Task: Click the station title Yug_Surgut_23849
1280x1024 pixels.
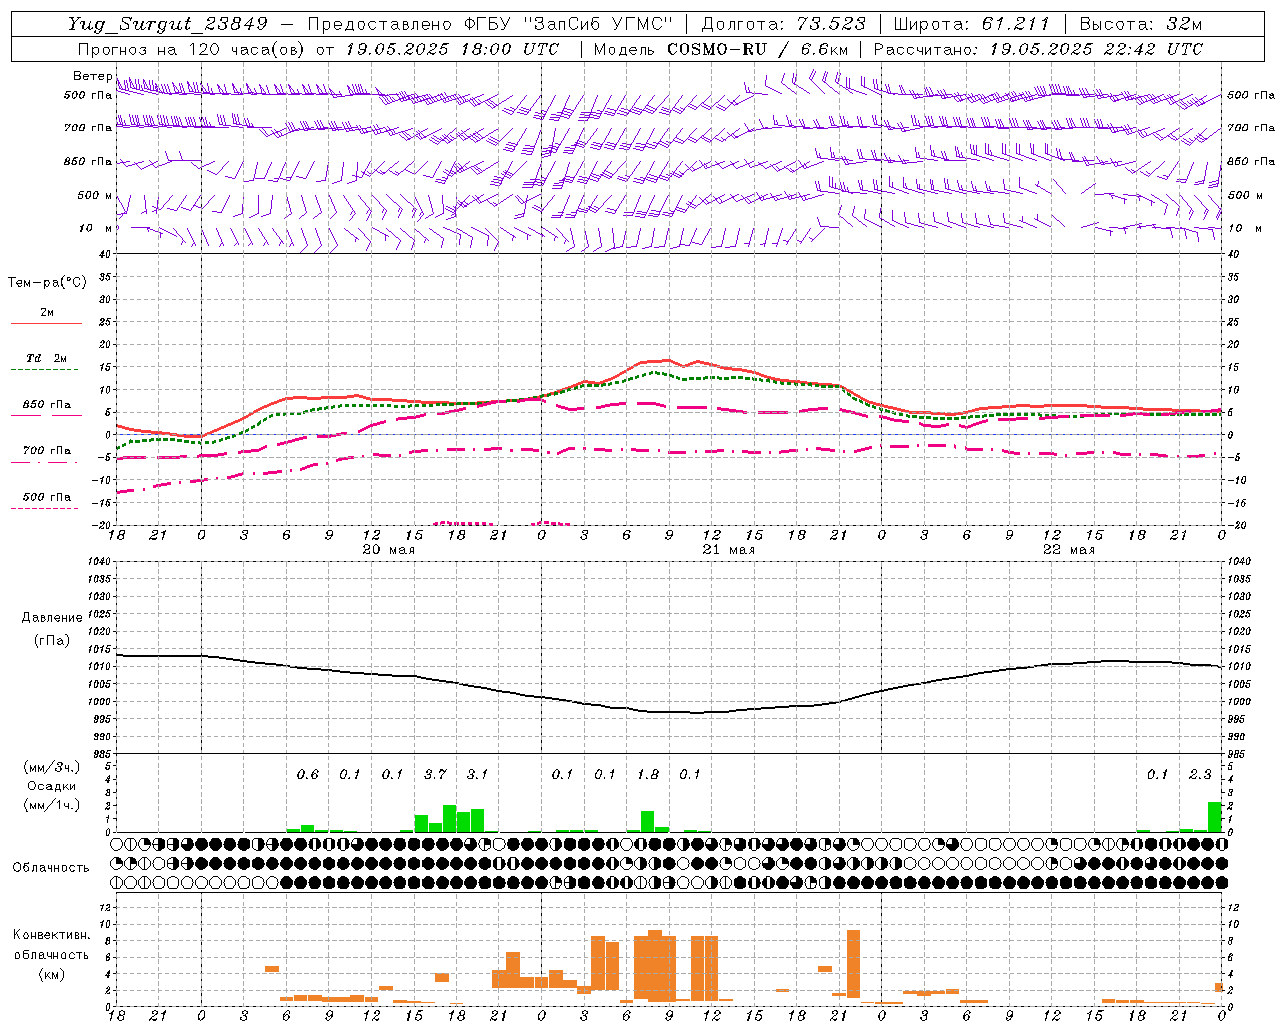Action: coord(168,24)
